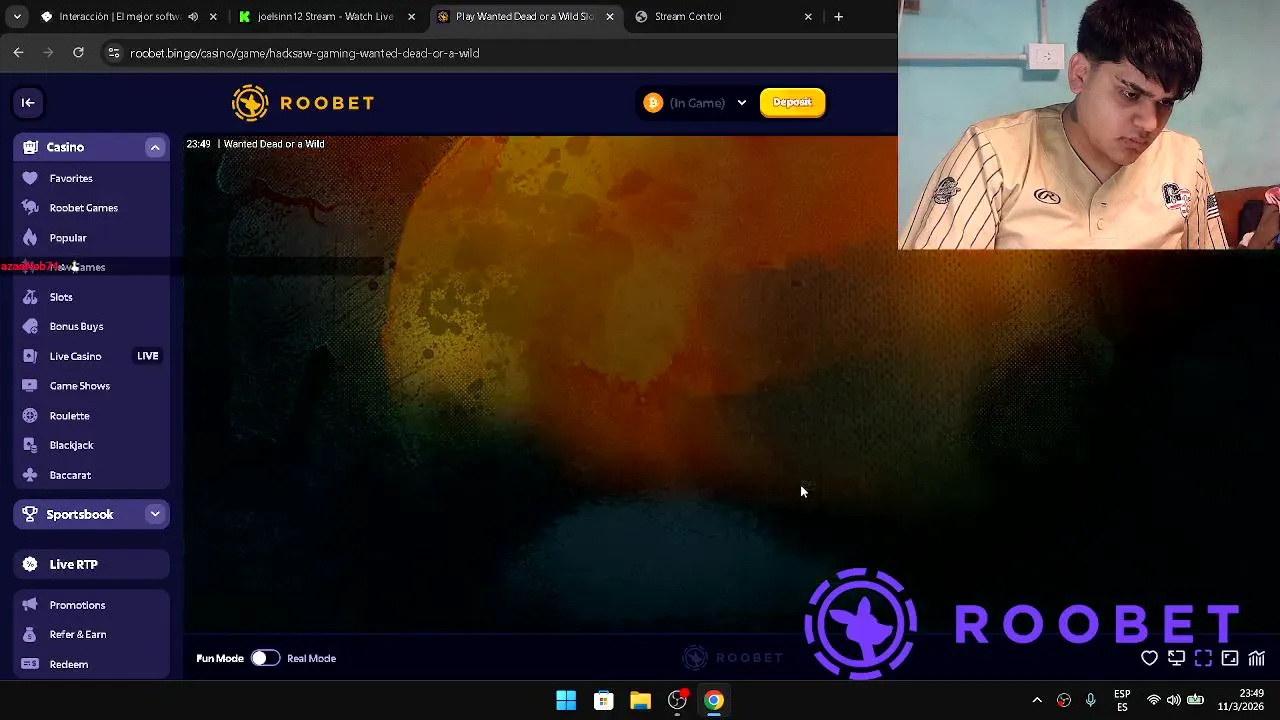
Task: Click the Popular flame icon
Action: click(30, 238)
